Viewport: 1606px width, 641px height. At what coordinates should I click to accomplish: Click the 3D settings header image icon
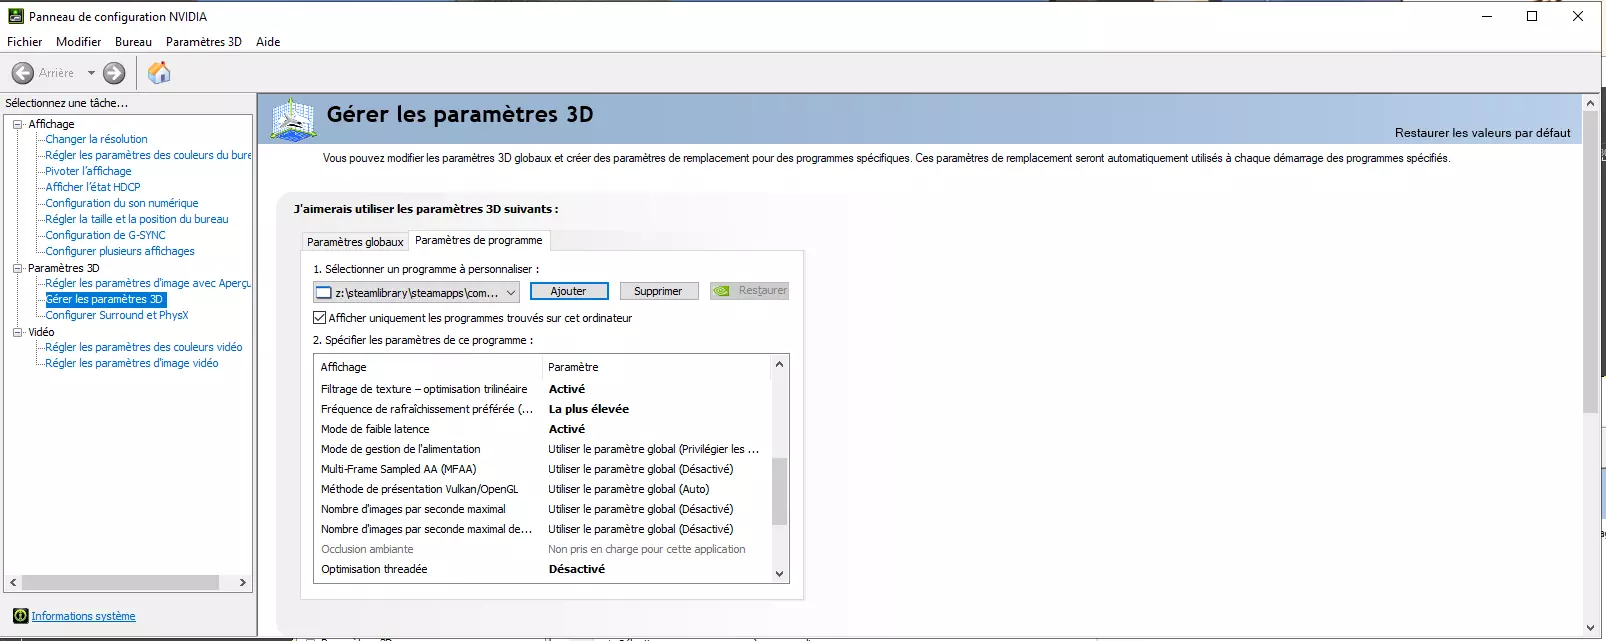[x=294, y=120]
